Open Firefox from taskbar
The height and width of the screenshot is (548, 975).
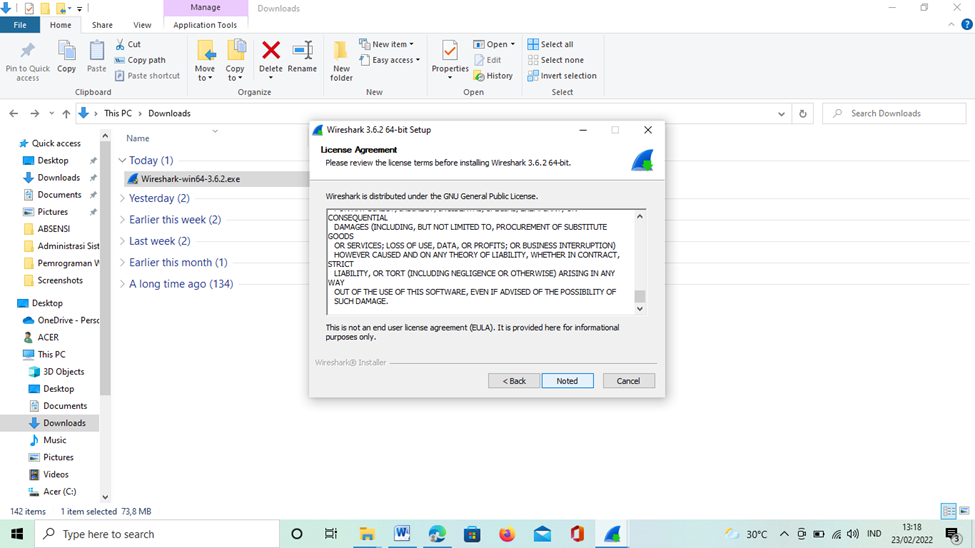(507, 534)
